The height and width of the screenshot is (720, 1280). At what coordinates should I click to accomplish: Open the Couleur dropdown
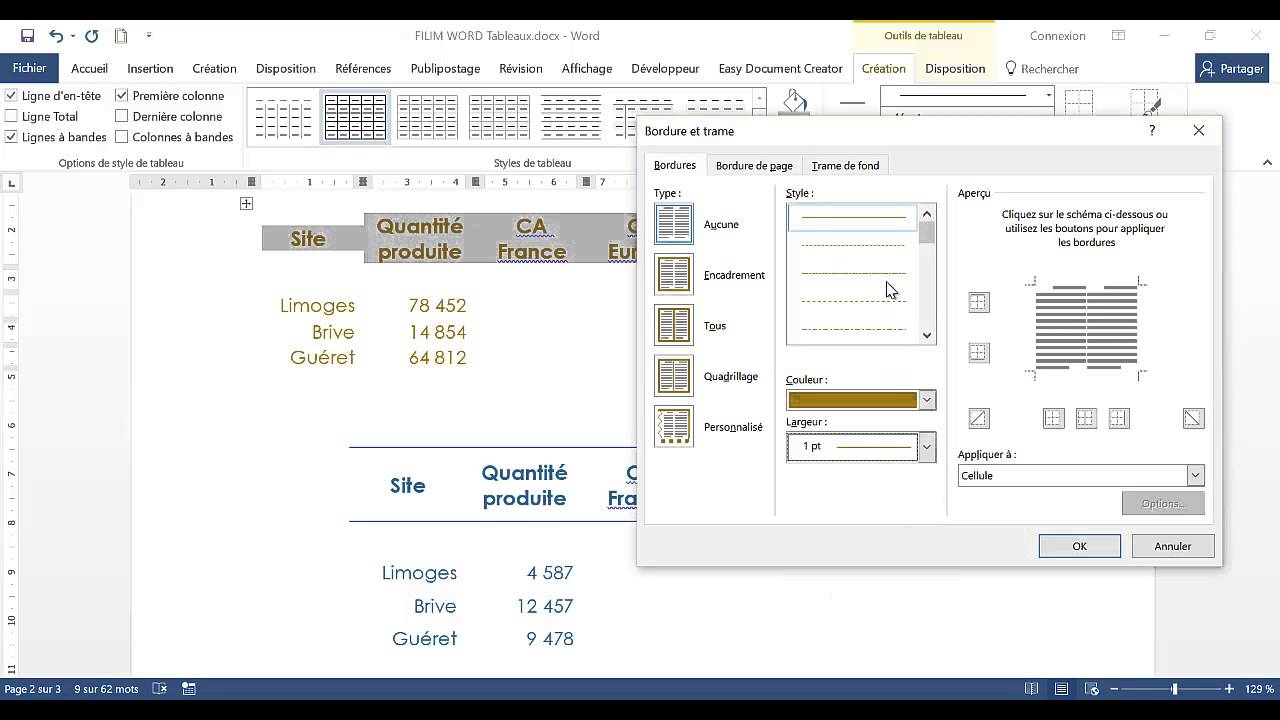(x=926, y=400)
